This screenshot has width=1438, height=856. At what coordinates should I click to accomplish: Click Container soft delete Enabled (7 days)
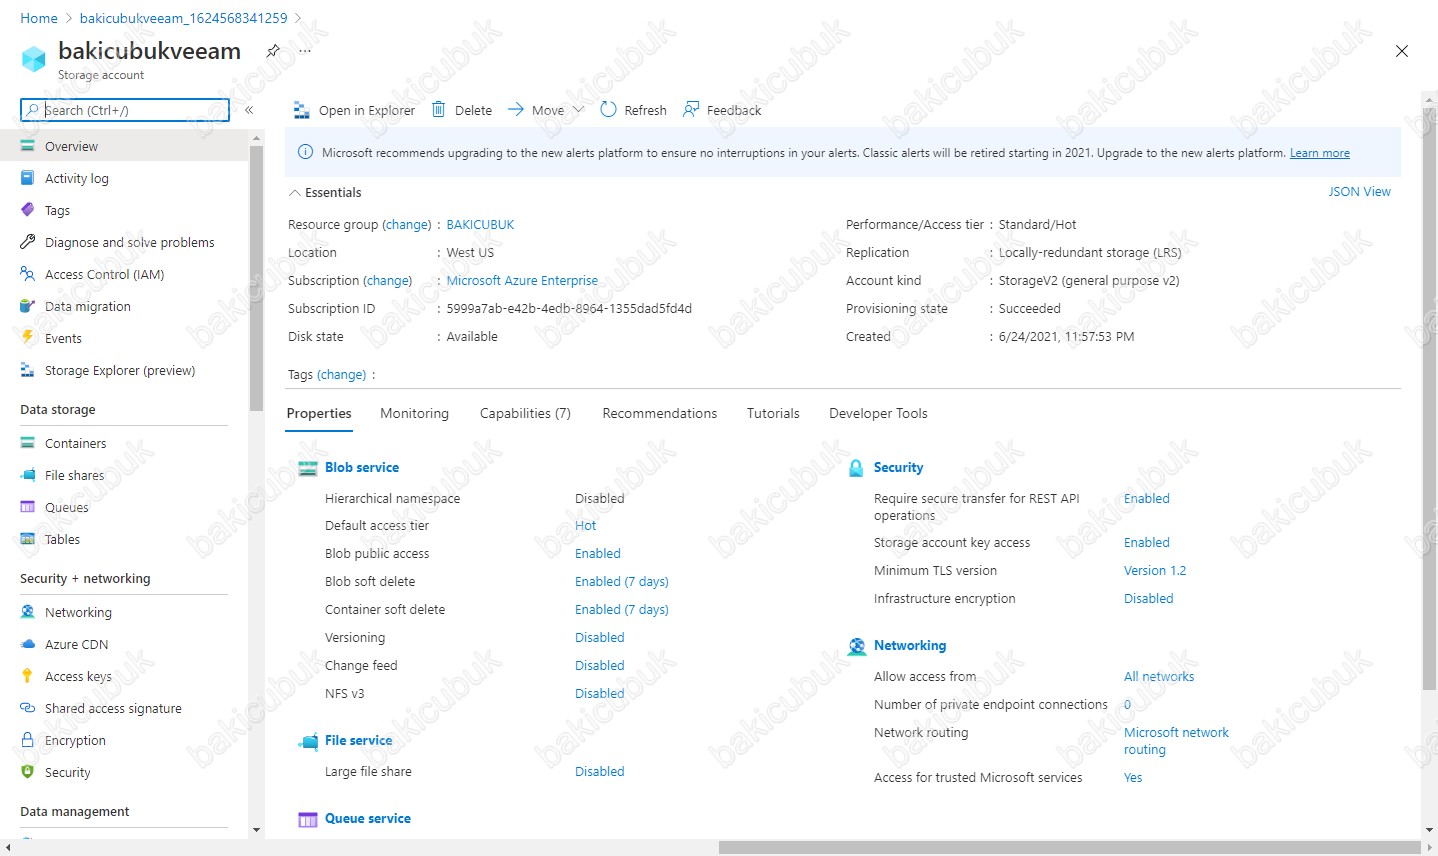622,609
